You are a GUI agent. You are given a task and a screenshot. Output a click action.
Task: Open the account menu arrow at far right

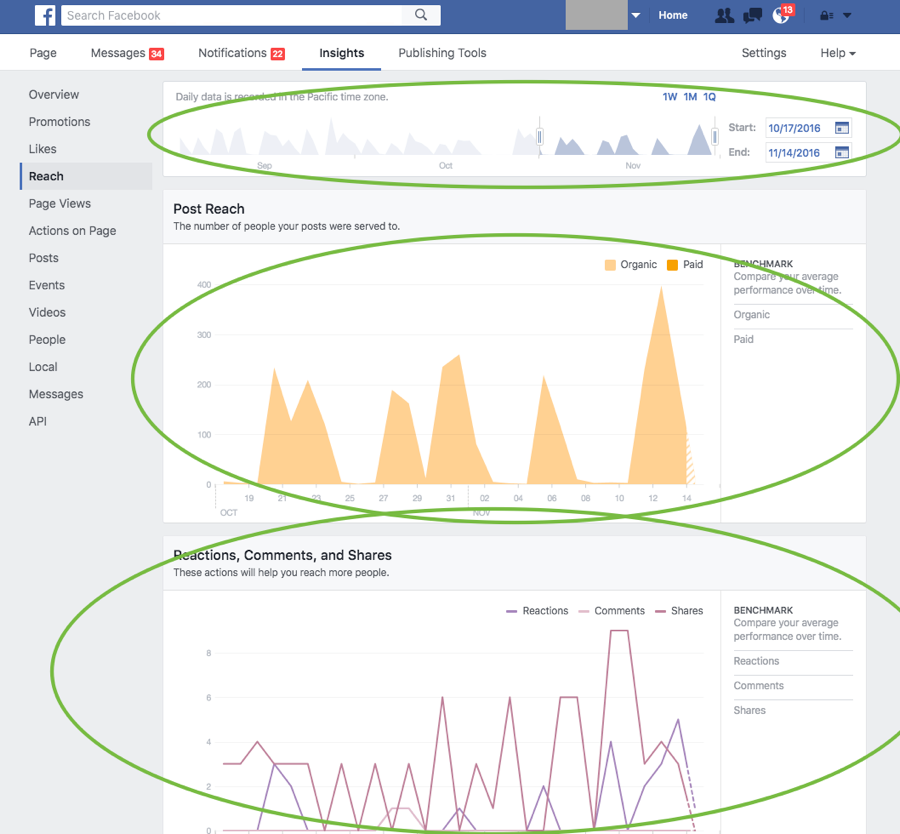pos(848,16)
